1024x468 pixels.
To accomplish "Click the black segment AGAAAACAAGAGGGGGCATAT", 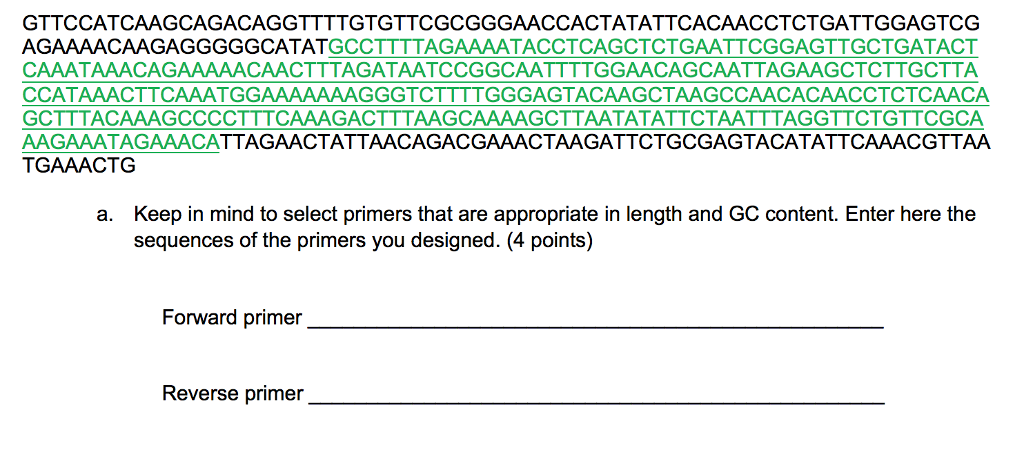I will pos(176,47).
